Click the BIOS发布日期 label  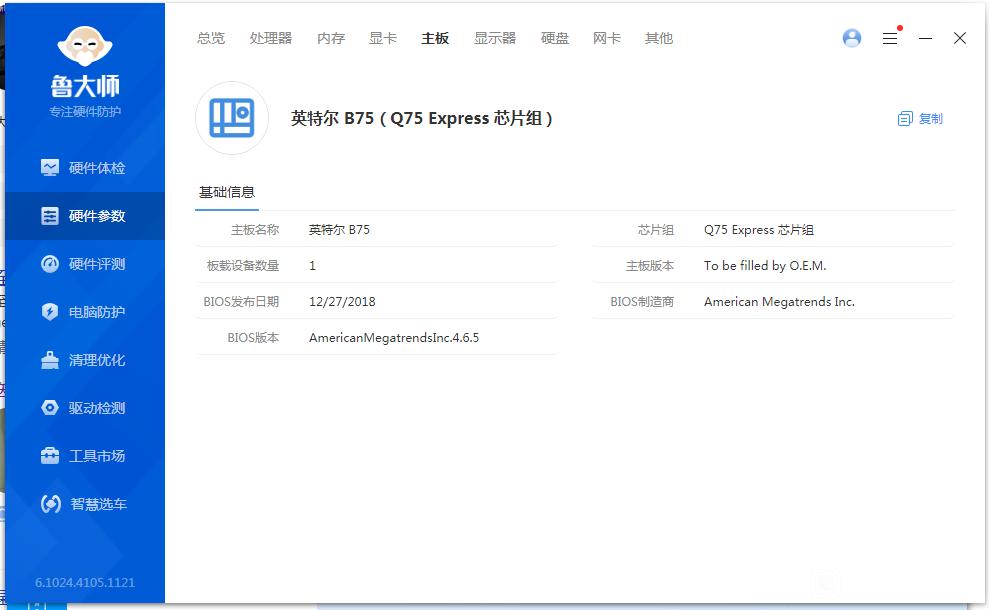pyautogui.click(x=241, y=302)
